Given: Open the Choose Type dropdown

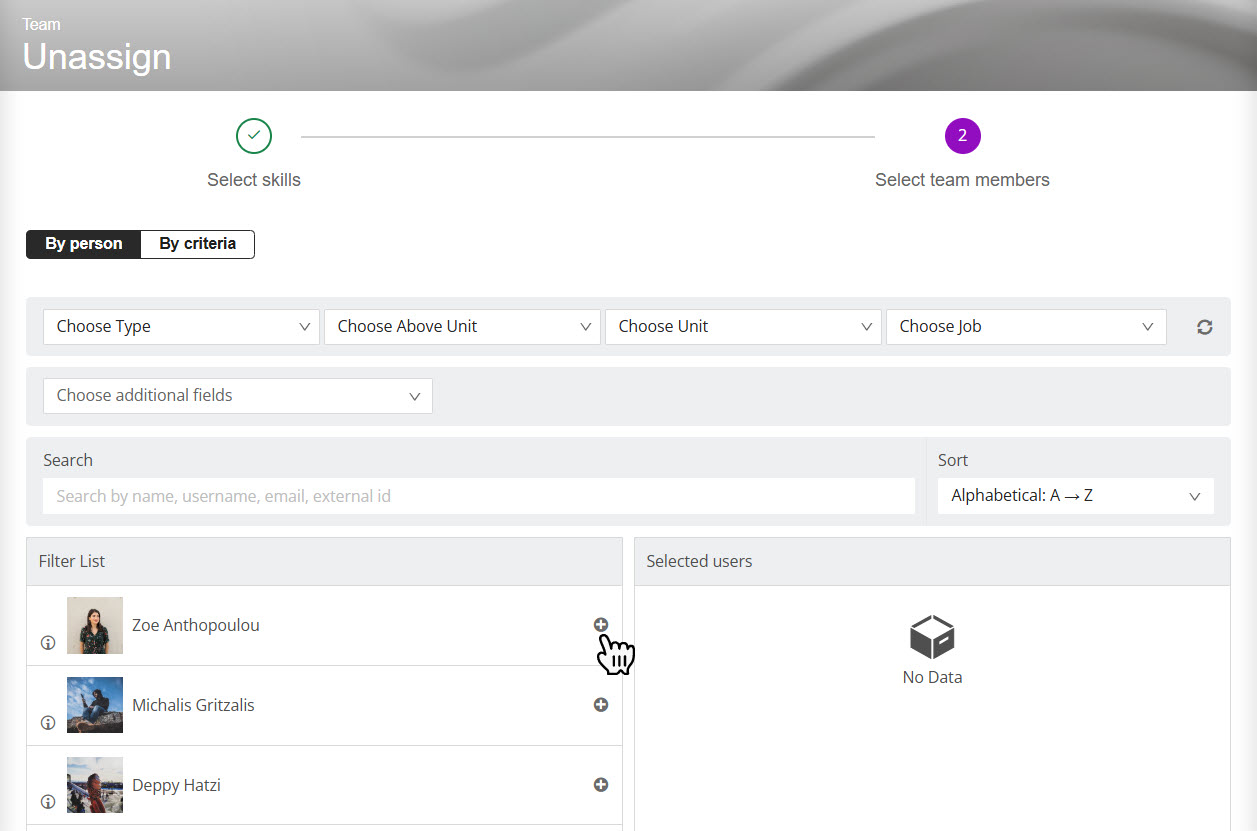Looking at the screenshot, I should click(x=182, y=327).
